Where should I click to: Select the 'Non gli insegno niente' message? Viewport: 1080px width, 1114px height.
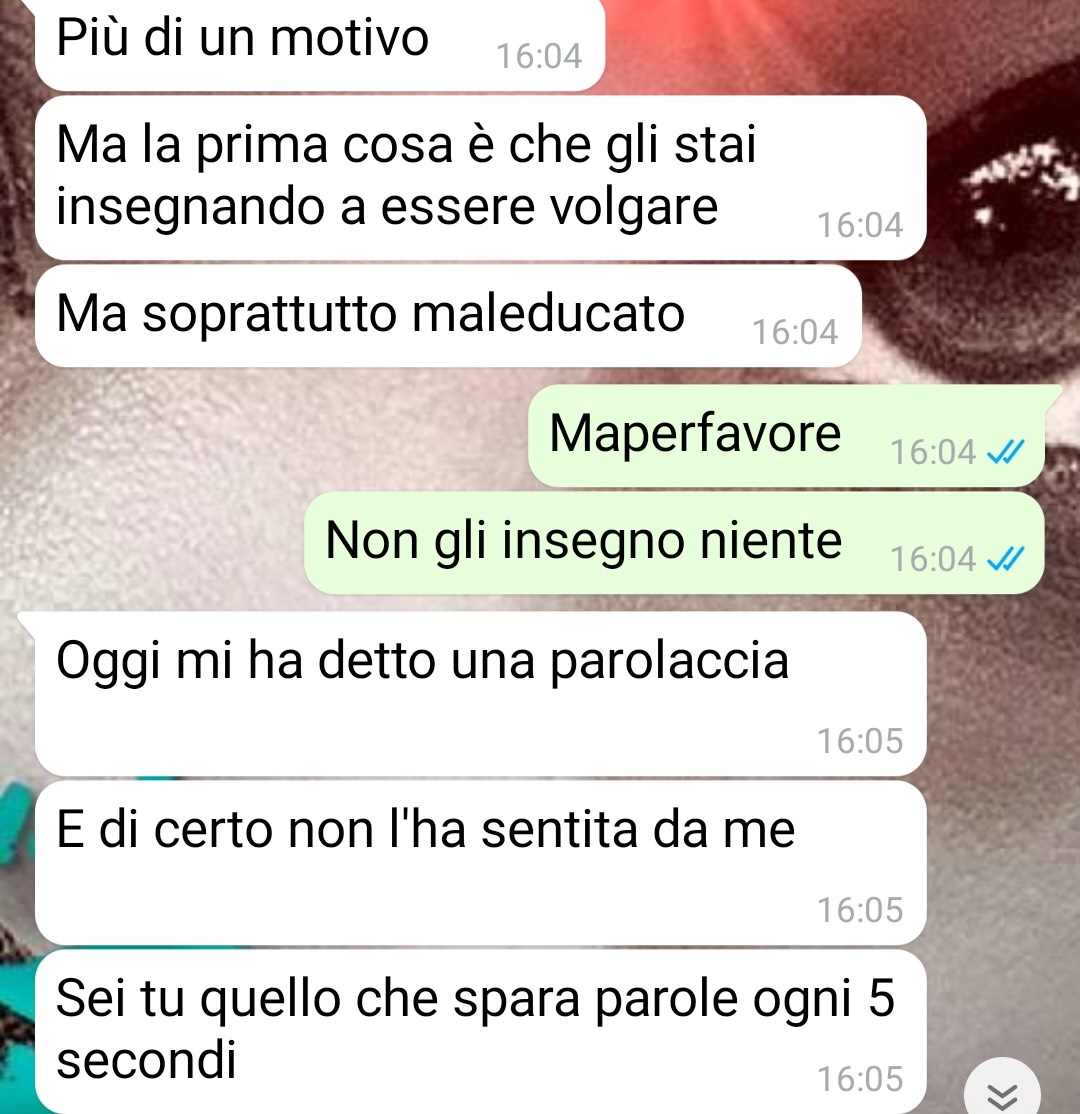click(674, 543)
